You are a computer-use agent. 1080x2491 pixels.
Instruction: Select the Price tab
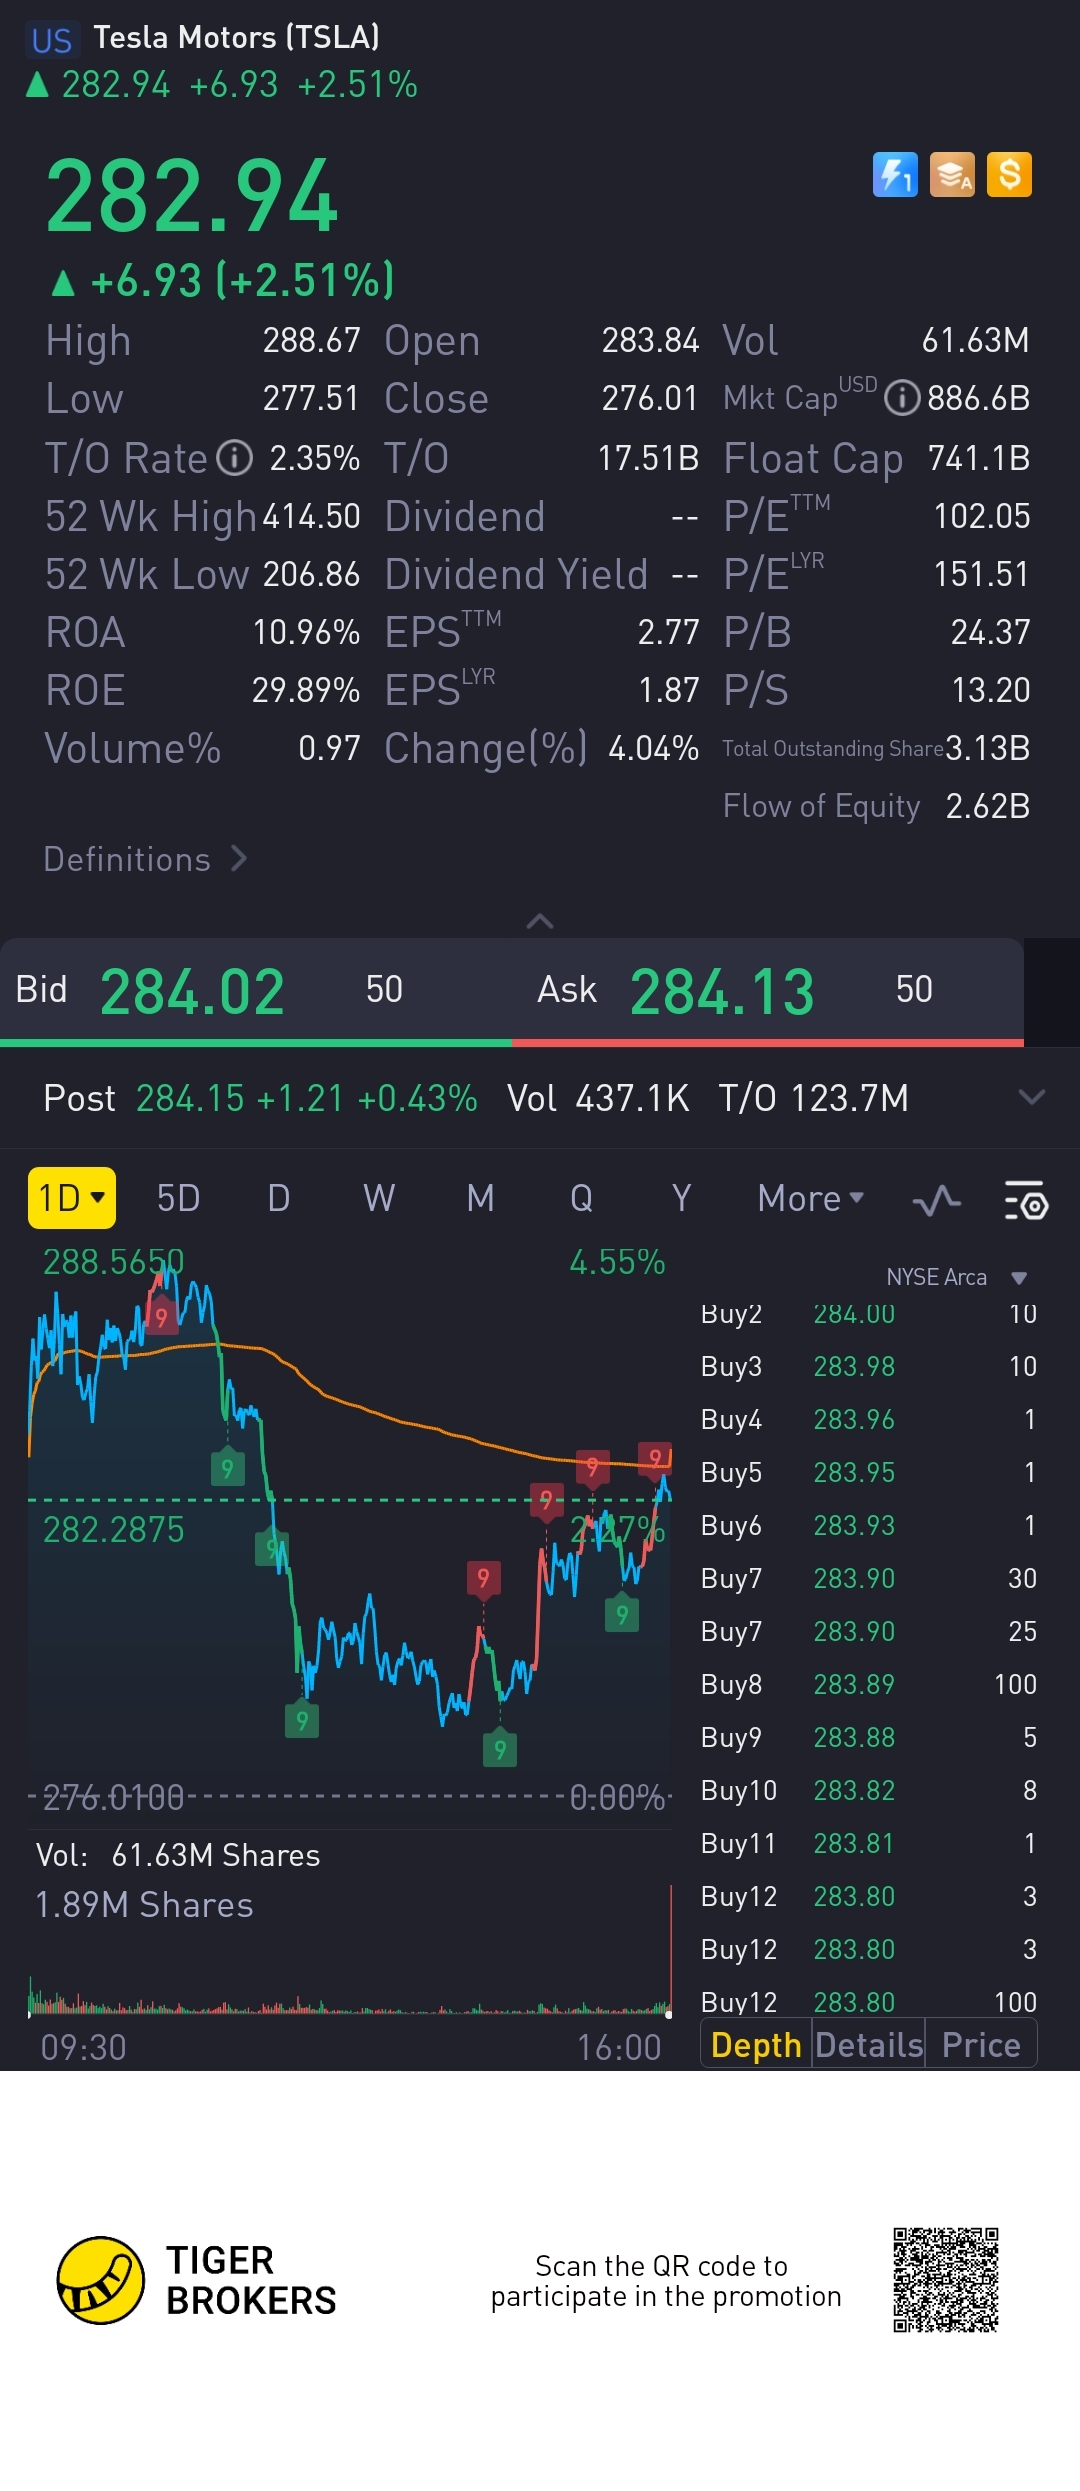click(981, 2045)
